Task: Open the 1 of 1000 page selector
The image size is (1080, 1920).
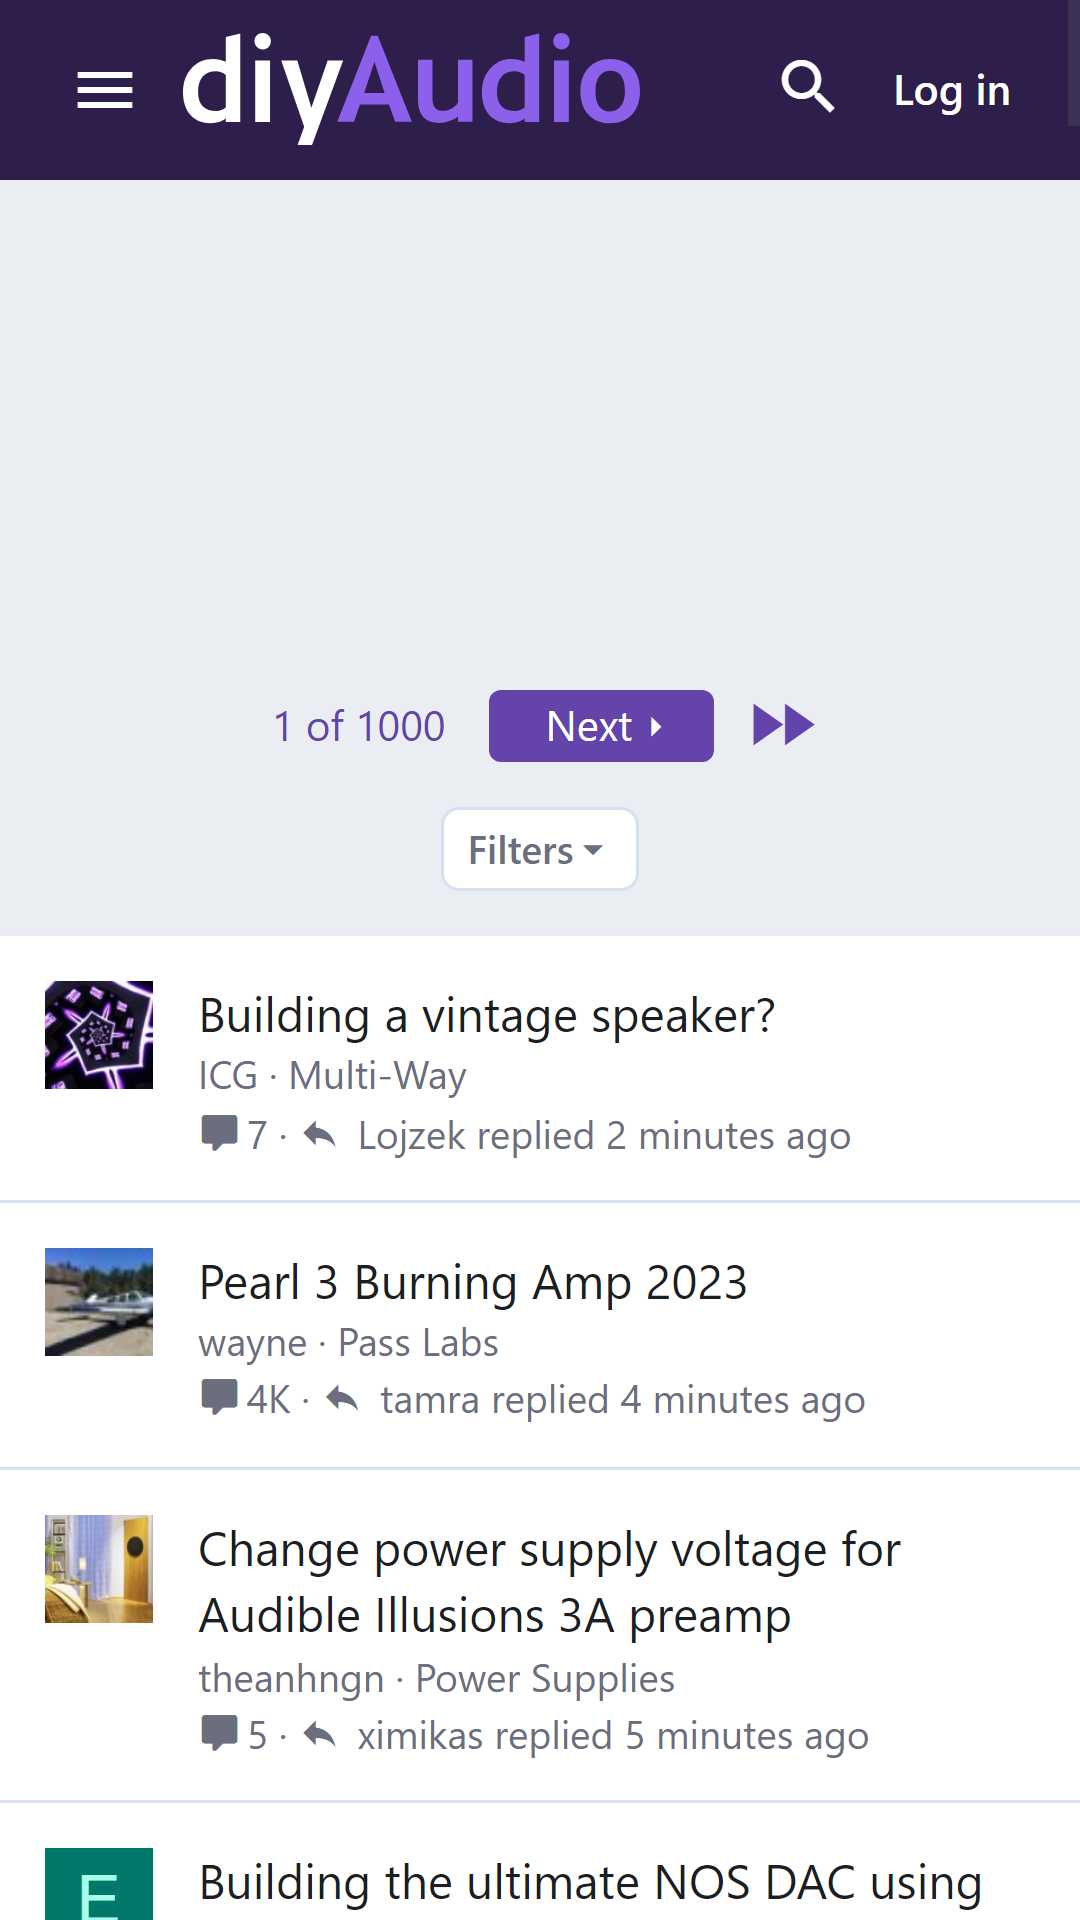Action: 359,726
